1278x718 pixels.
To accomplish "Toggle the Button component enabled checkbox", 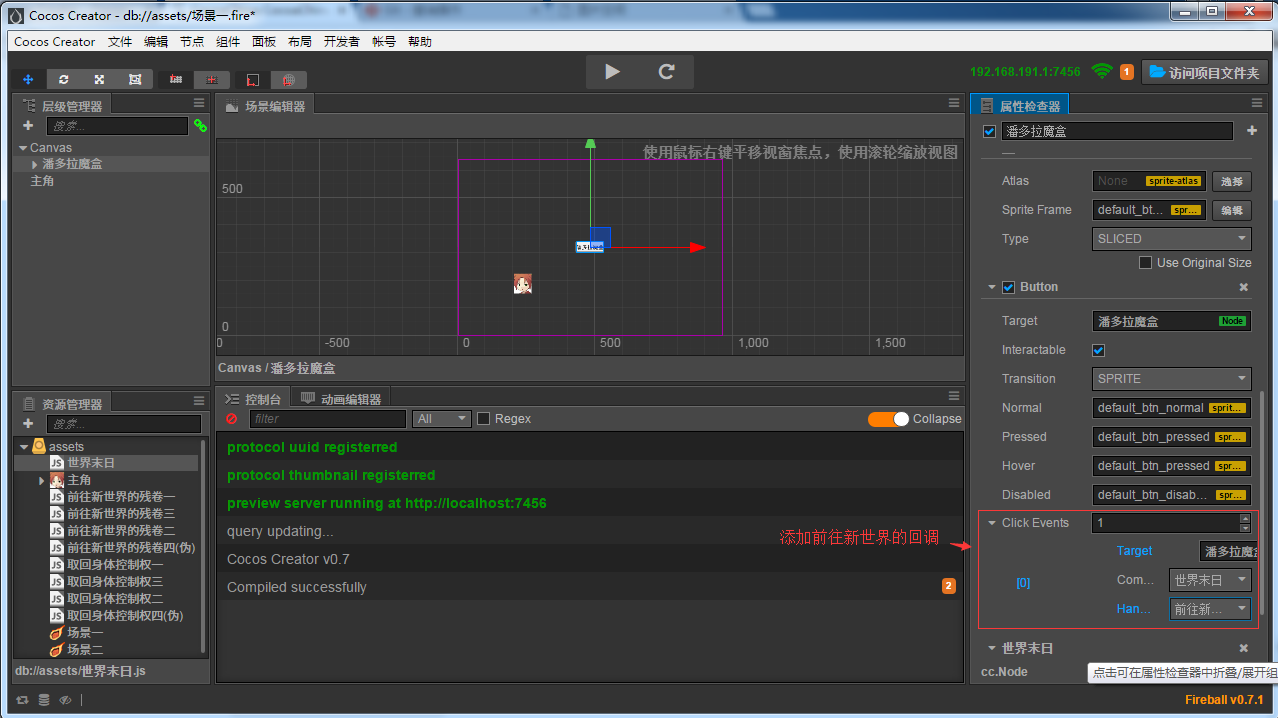I will (1009, 287).
